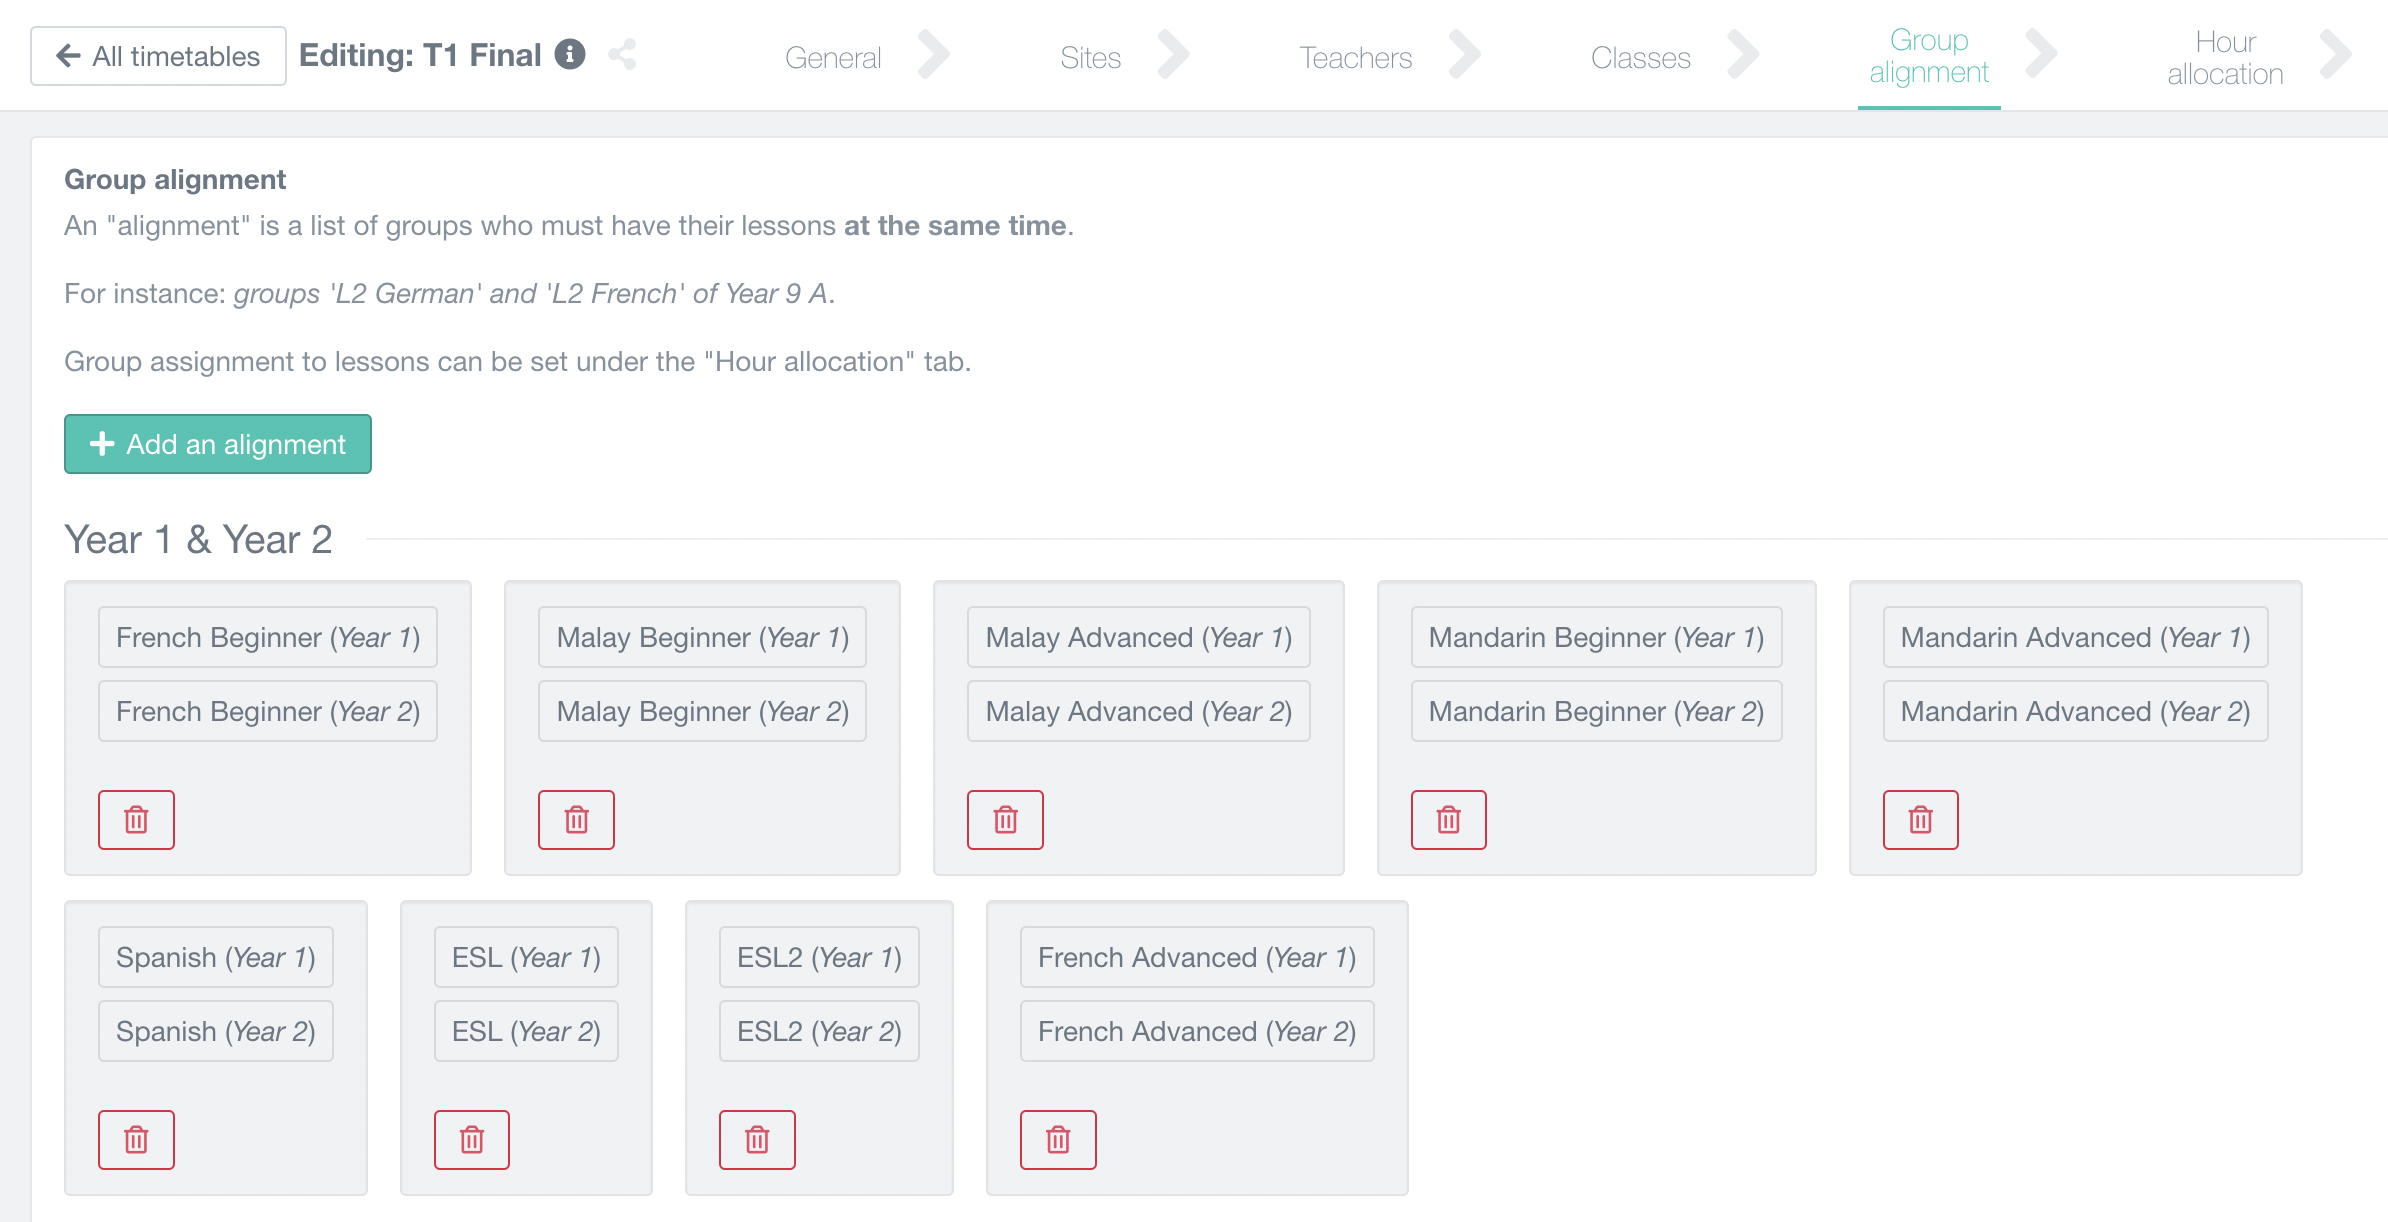Select the Sites tab
The width and height of the screenshot is (2388, 1222).
point(1090,58)
